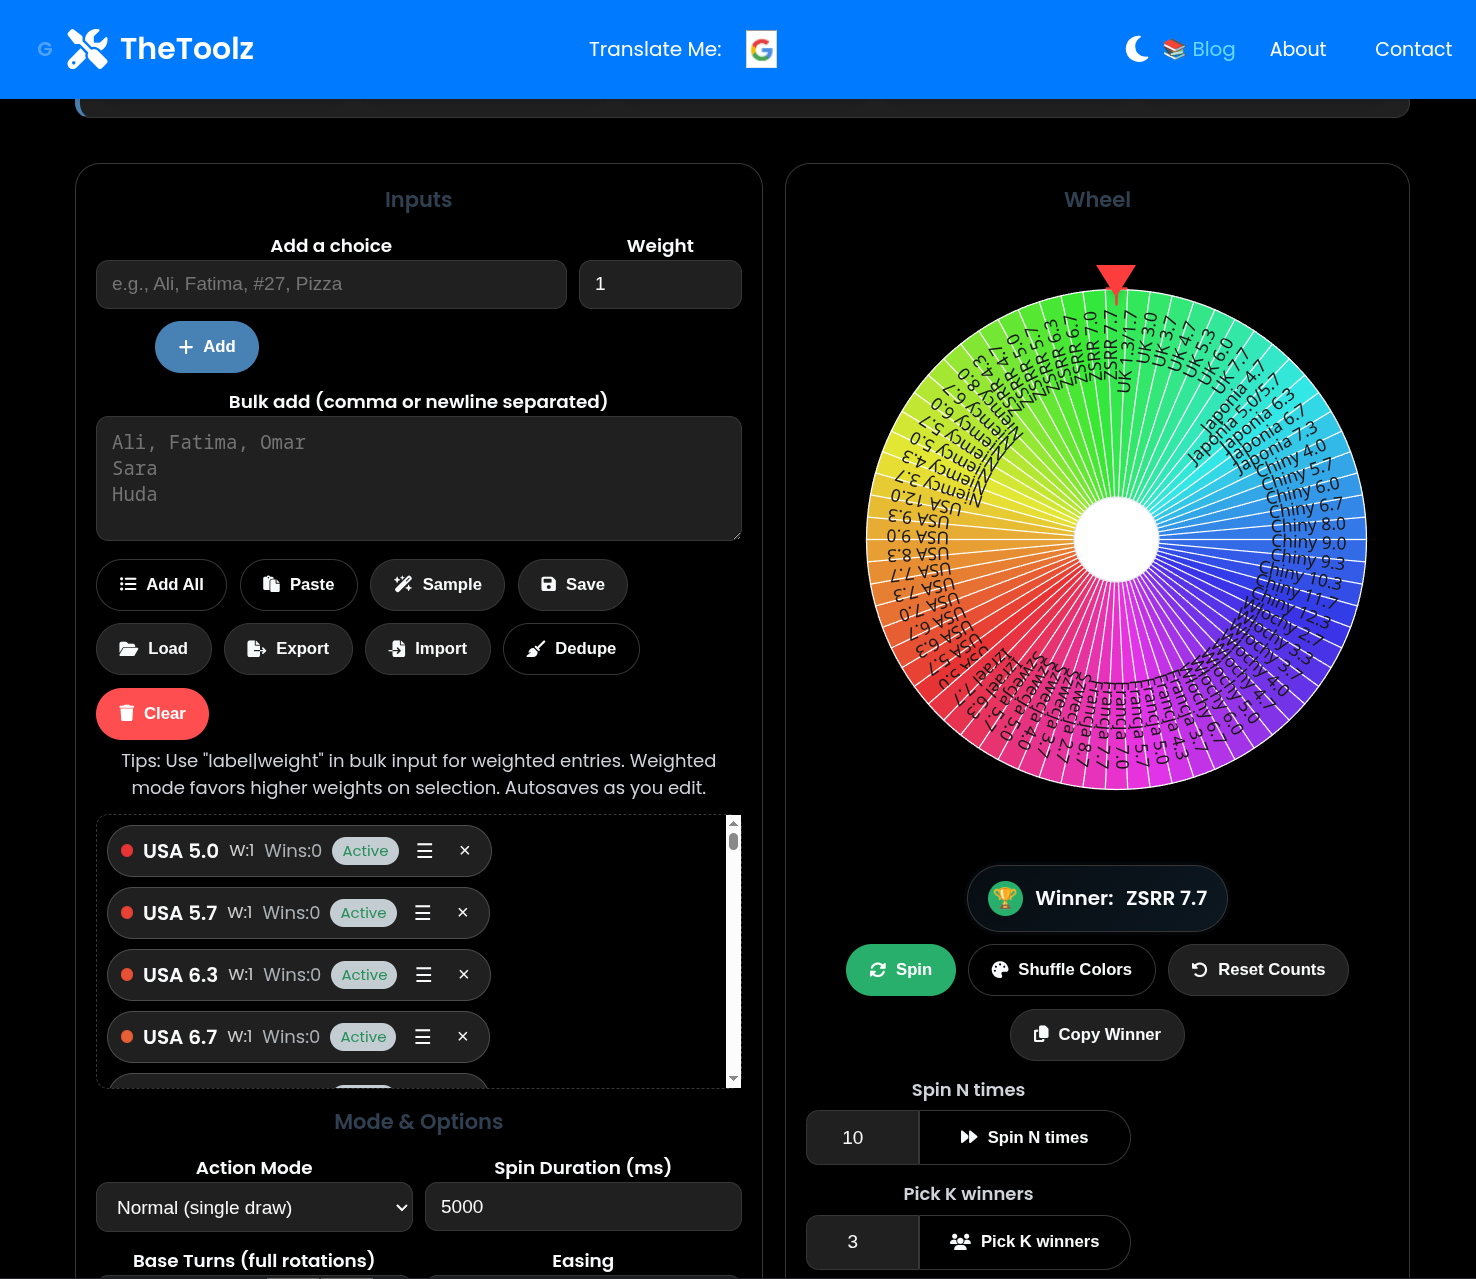This screenshot has width=1476, height=1279.
Task: Spin the wheel
Action: [901, 970]
